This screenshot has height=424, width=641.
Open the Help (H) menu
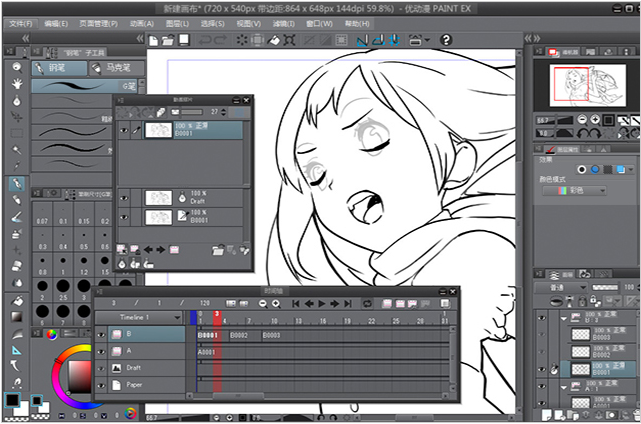point(356,23)
